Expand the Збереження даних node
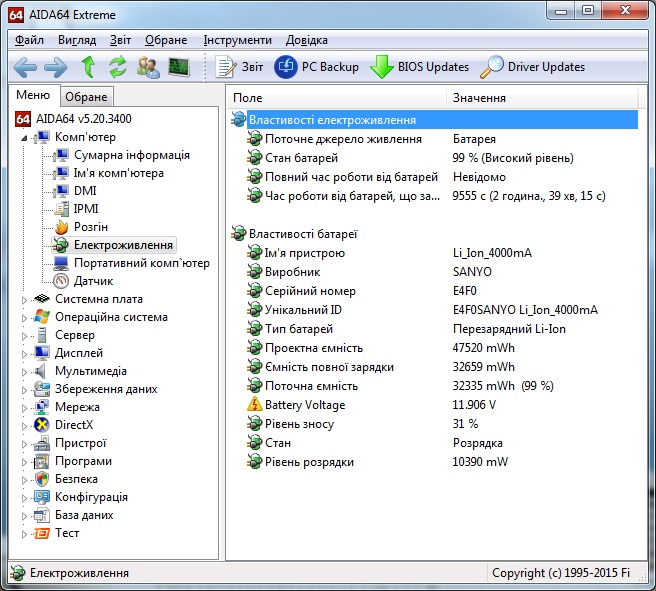 [x=24, y=389]
